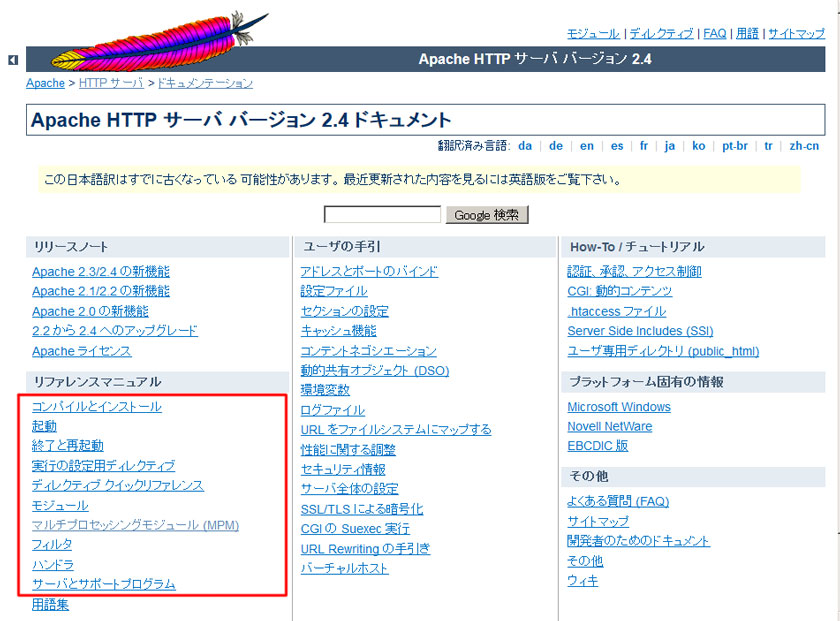840x621 pixels.
Task: Switch language to pt-br
Action: coord(734,146)
